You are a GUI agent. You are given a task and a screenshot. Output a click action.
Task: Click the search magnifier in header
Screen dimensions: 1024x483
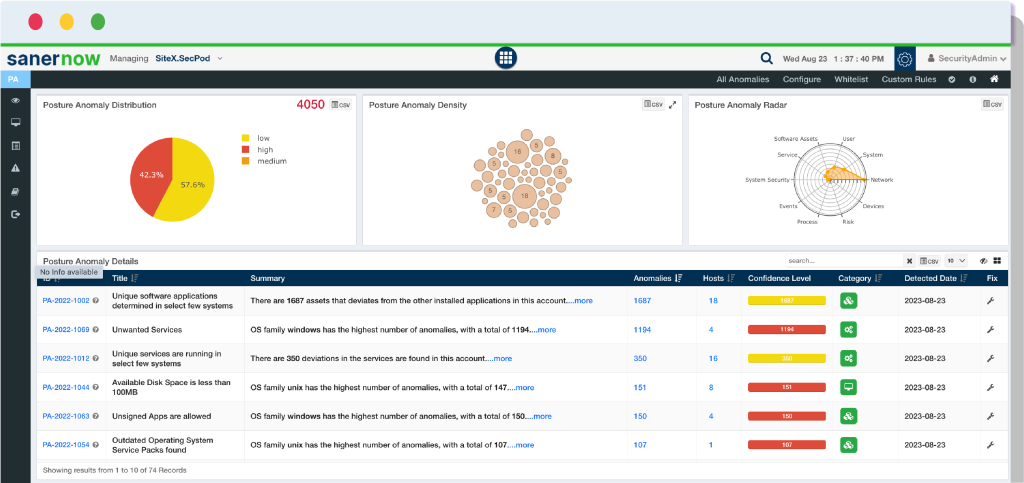[x=766, y=58]
